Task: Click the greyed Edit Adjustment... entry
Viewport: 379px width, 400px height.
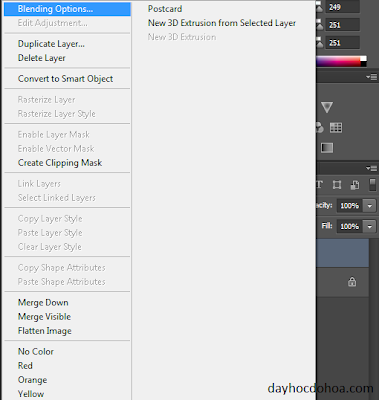Action: [x=53, y=23]
